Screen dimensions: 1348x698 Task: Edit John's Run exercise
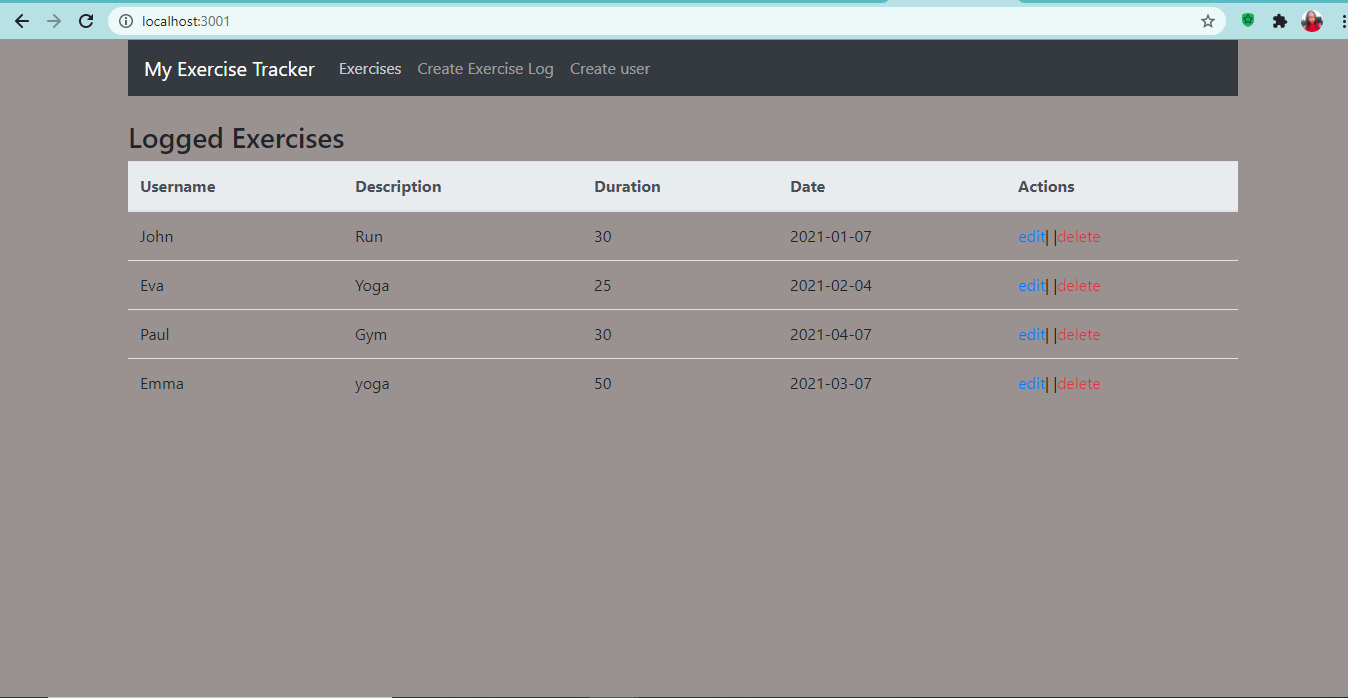tap(1031, 237)
